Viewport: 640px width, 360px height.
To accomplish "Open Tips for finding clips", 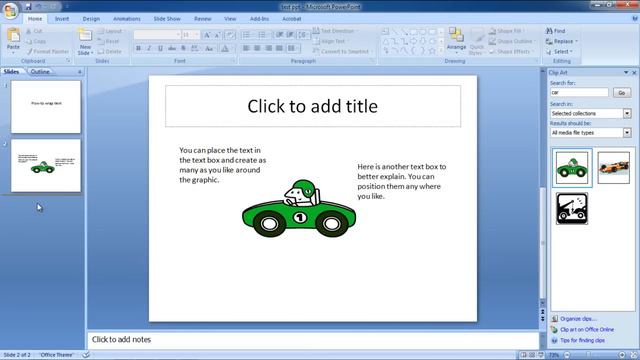I will pos(582,340).
